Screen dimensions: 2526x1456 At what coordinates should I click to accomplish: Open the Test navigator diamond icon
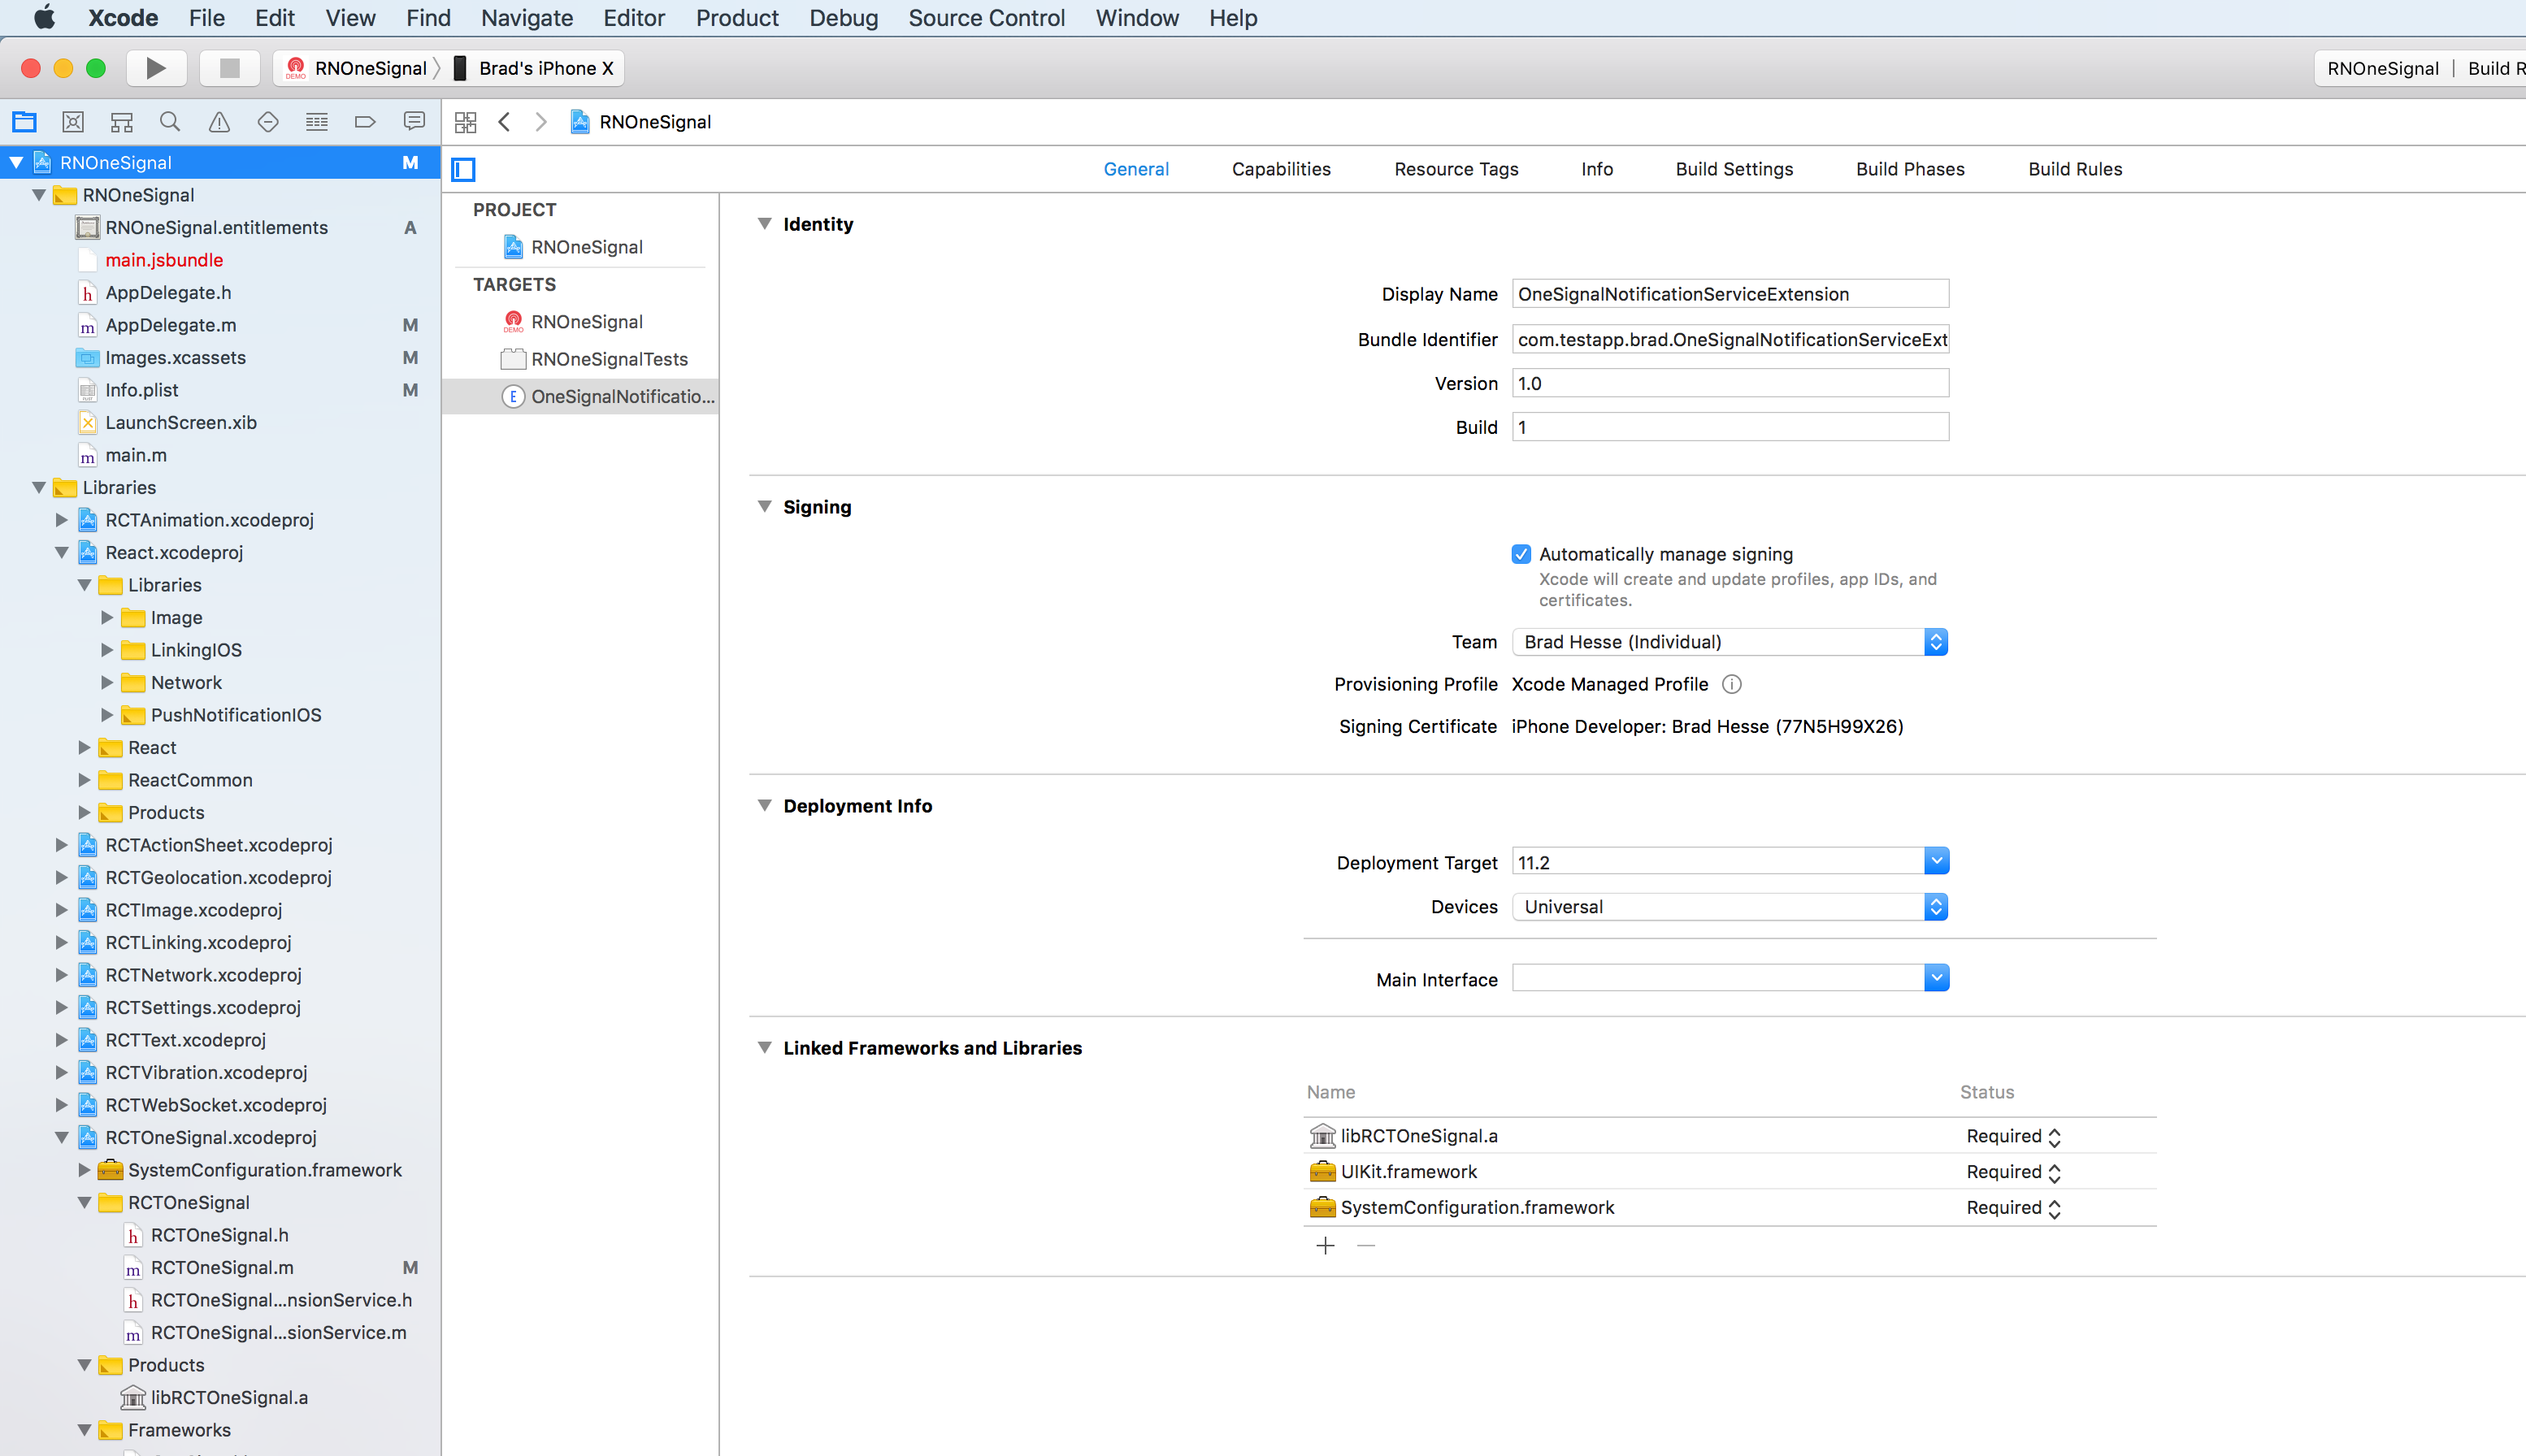click(268, 122)
